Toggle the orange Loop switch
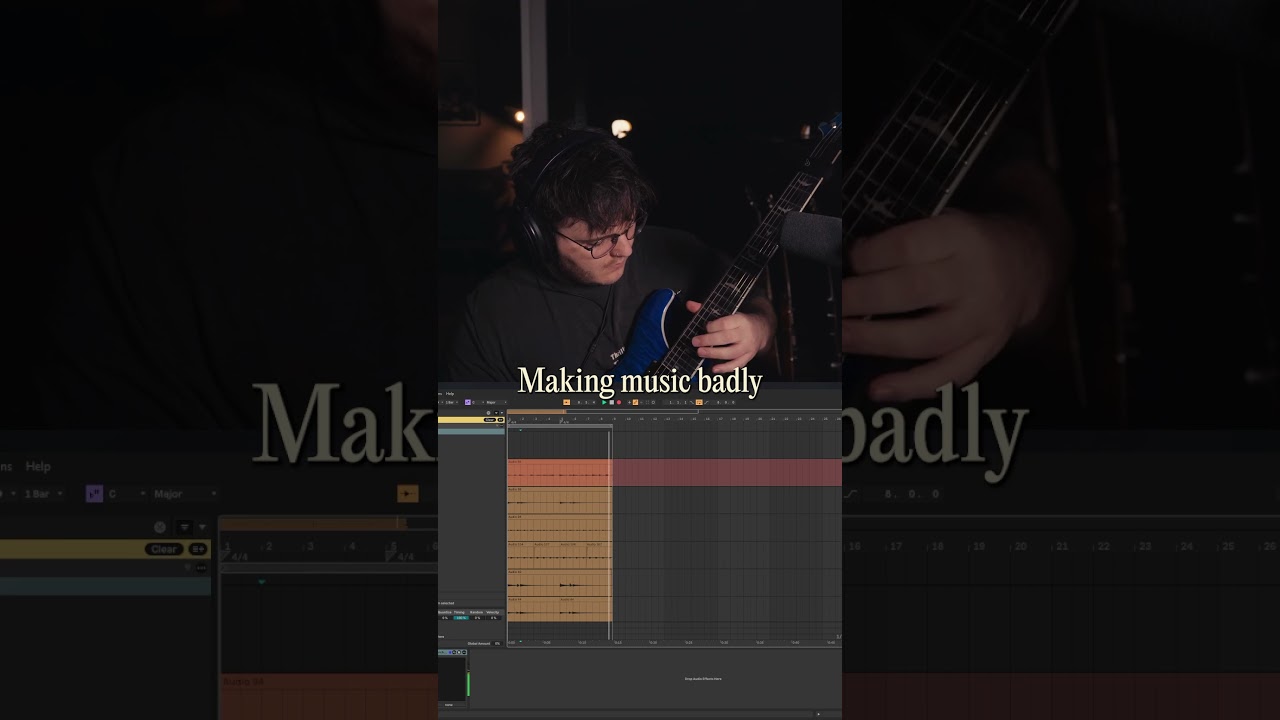Image resolution: width=1280 pixels, height=720 pixels. 699,402
